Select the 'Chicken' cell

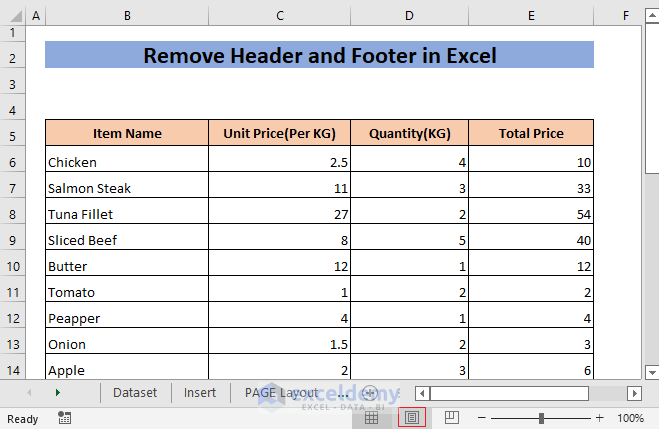[127, 159]
